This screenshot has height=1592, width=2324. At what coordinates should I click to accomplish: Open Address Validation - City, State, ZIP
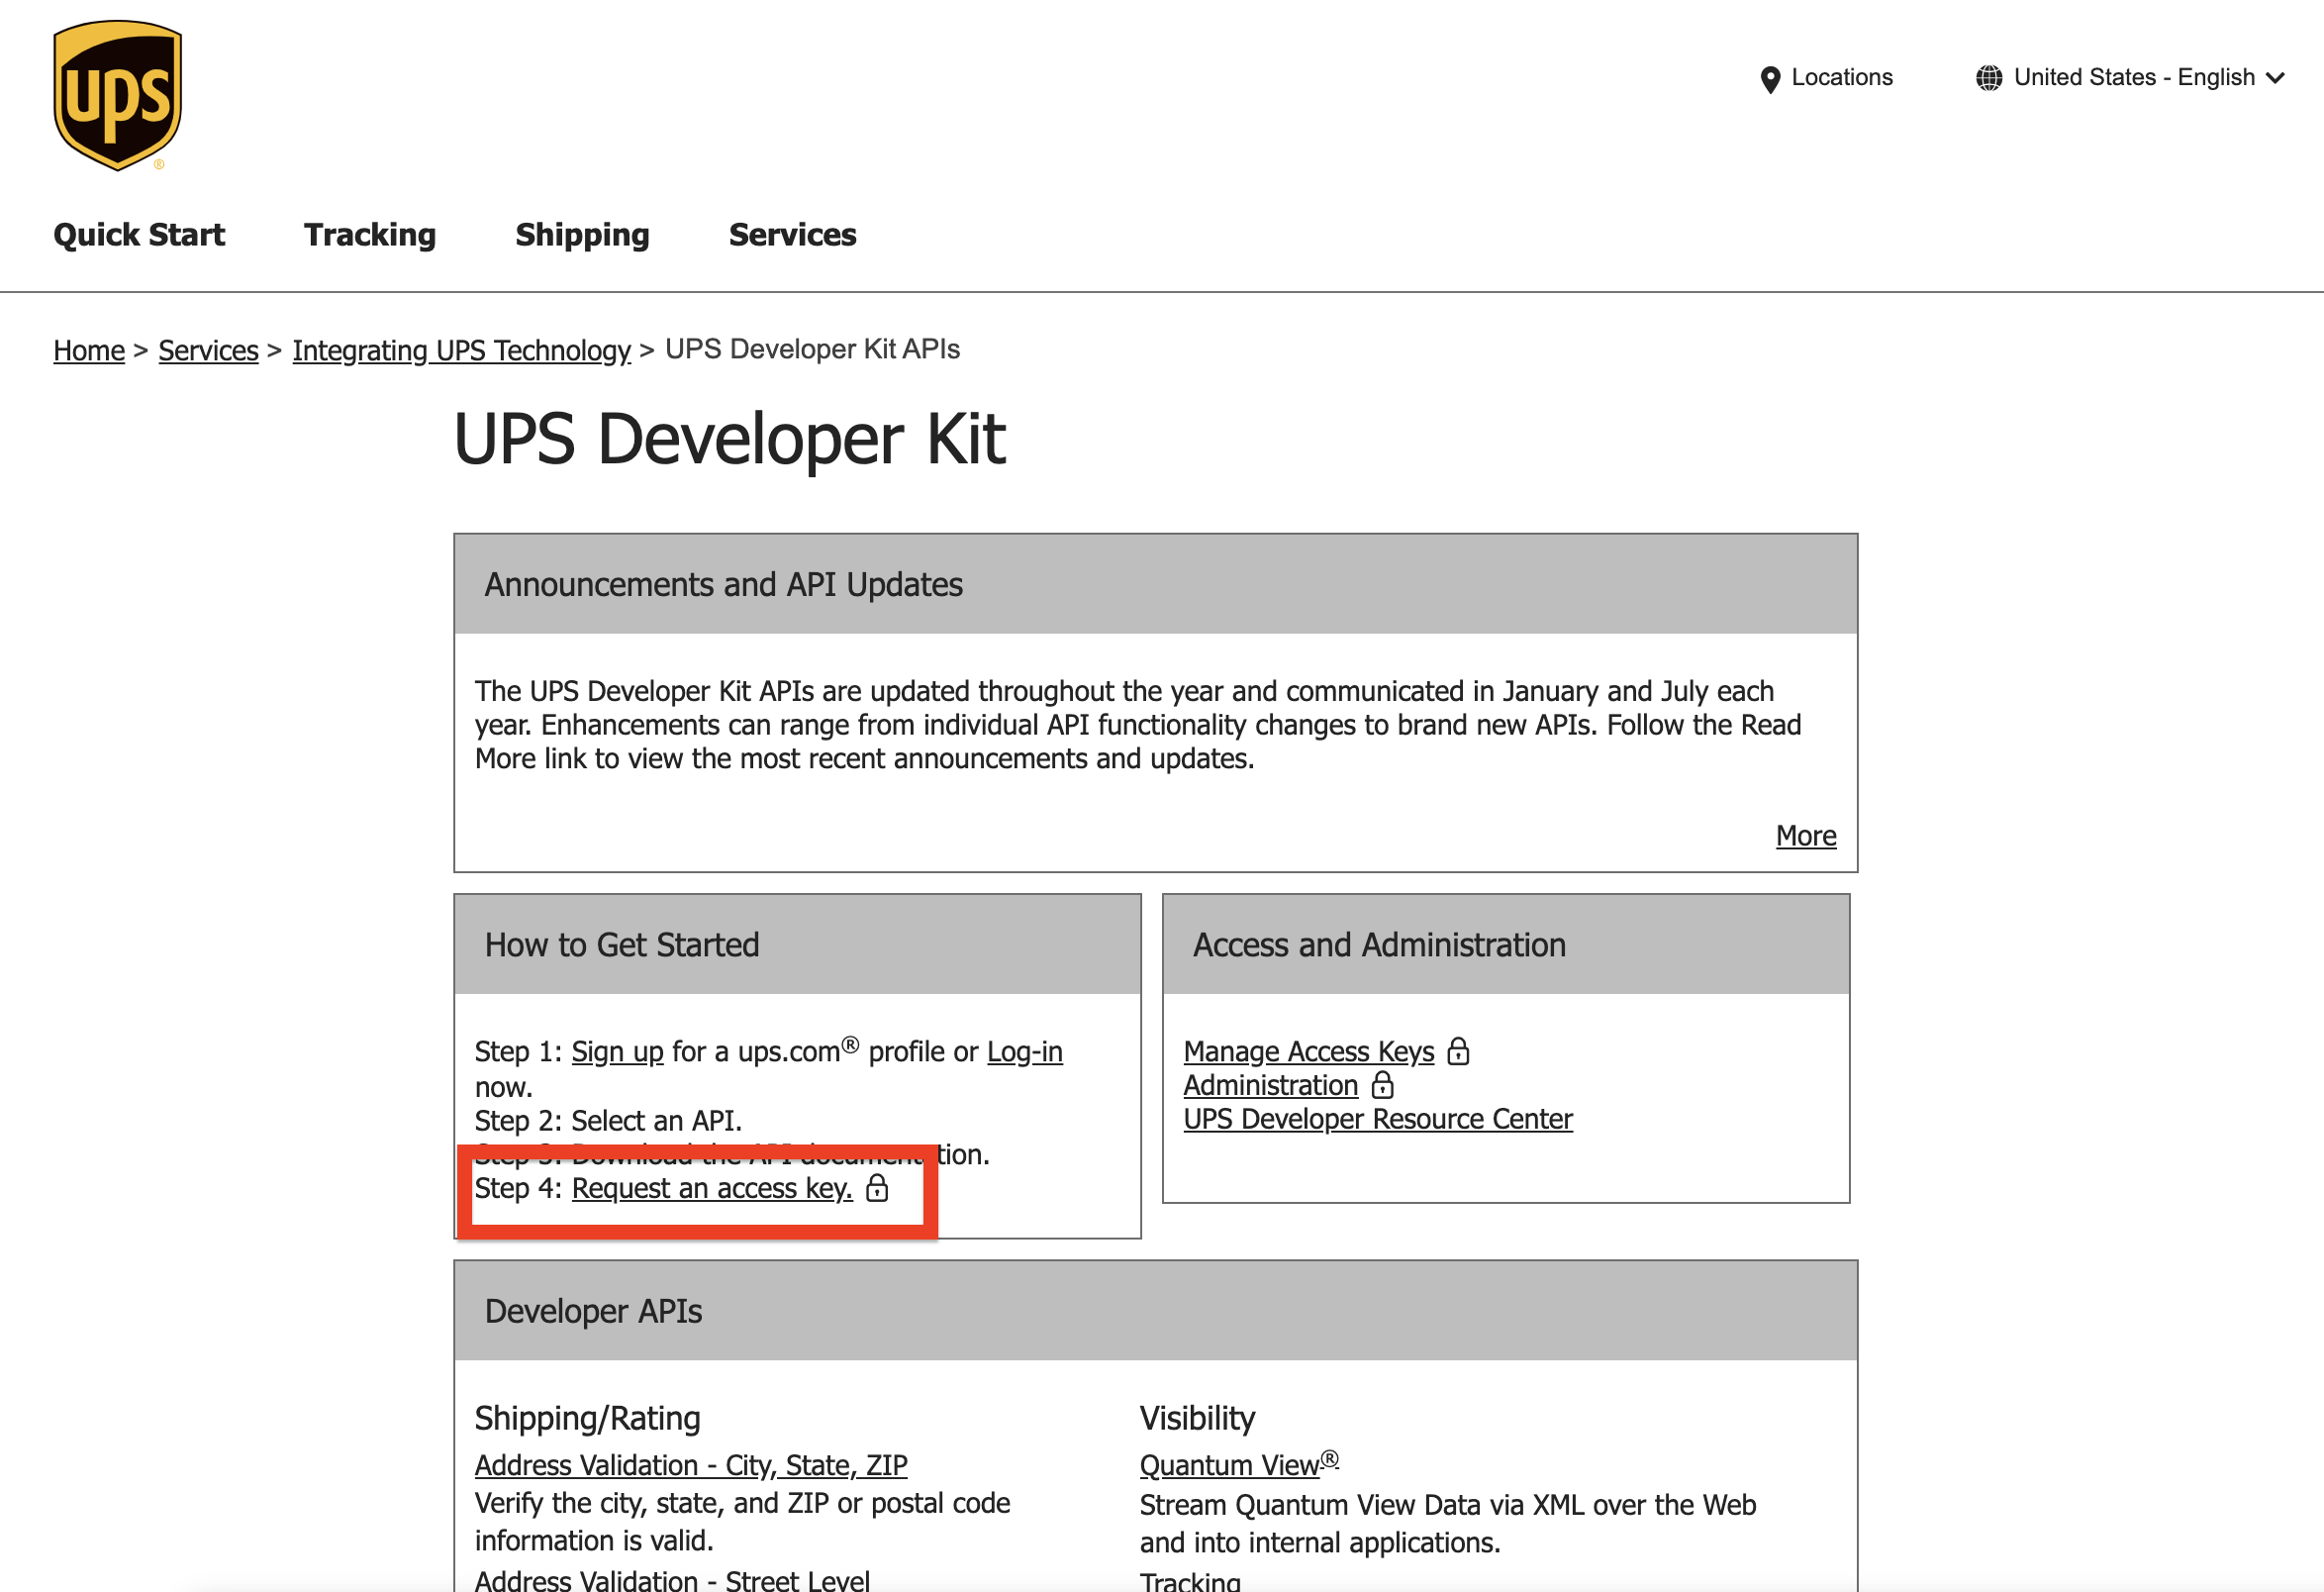(691, 1465)
